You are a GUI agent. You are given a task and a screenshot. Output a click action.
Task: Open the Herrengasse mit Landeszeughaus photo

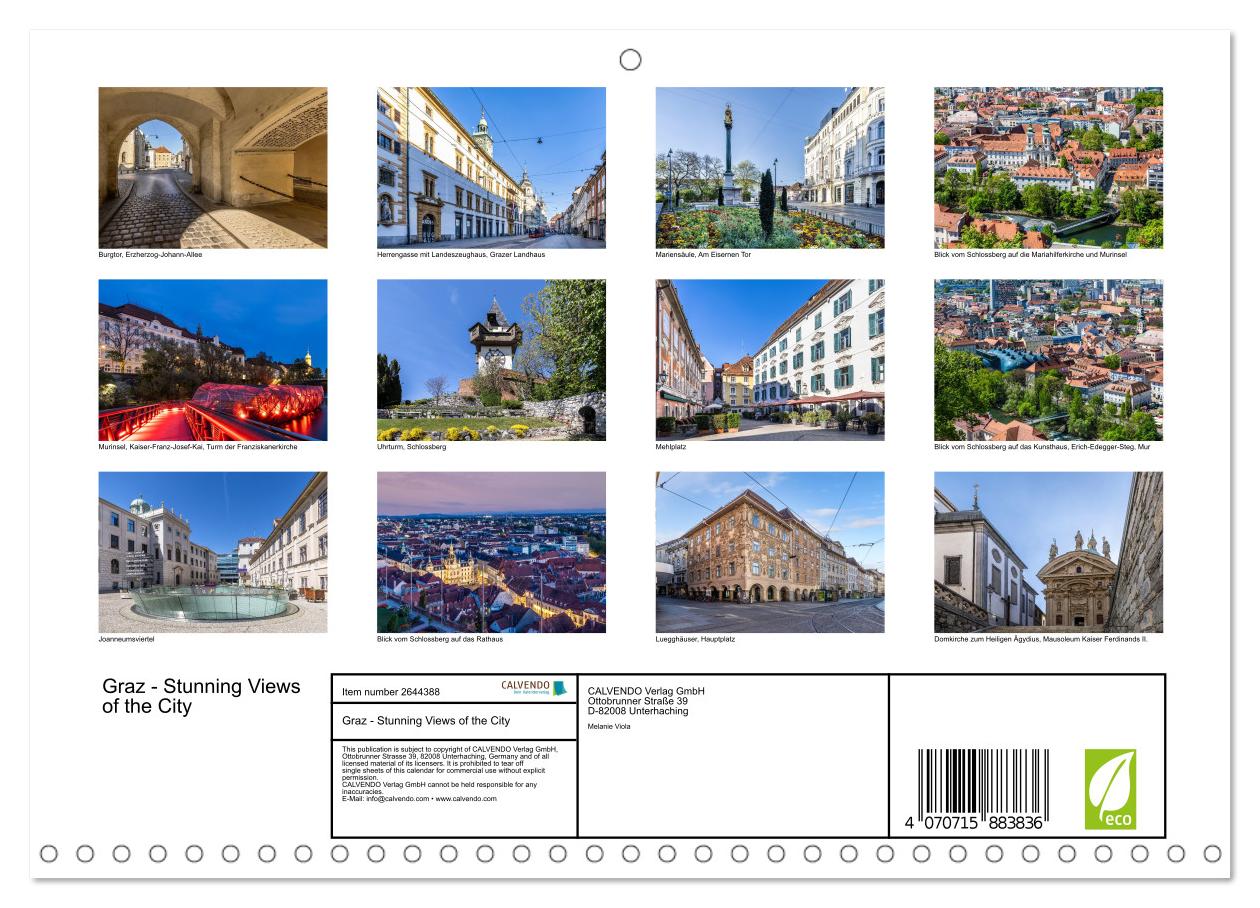pos(491,168)
